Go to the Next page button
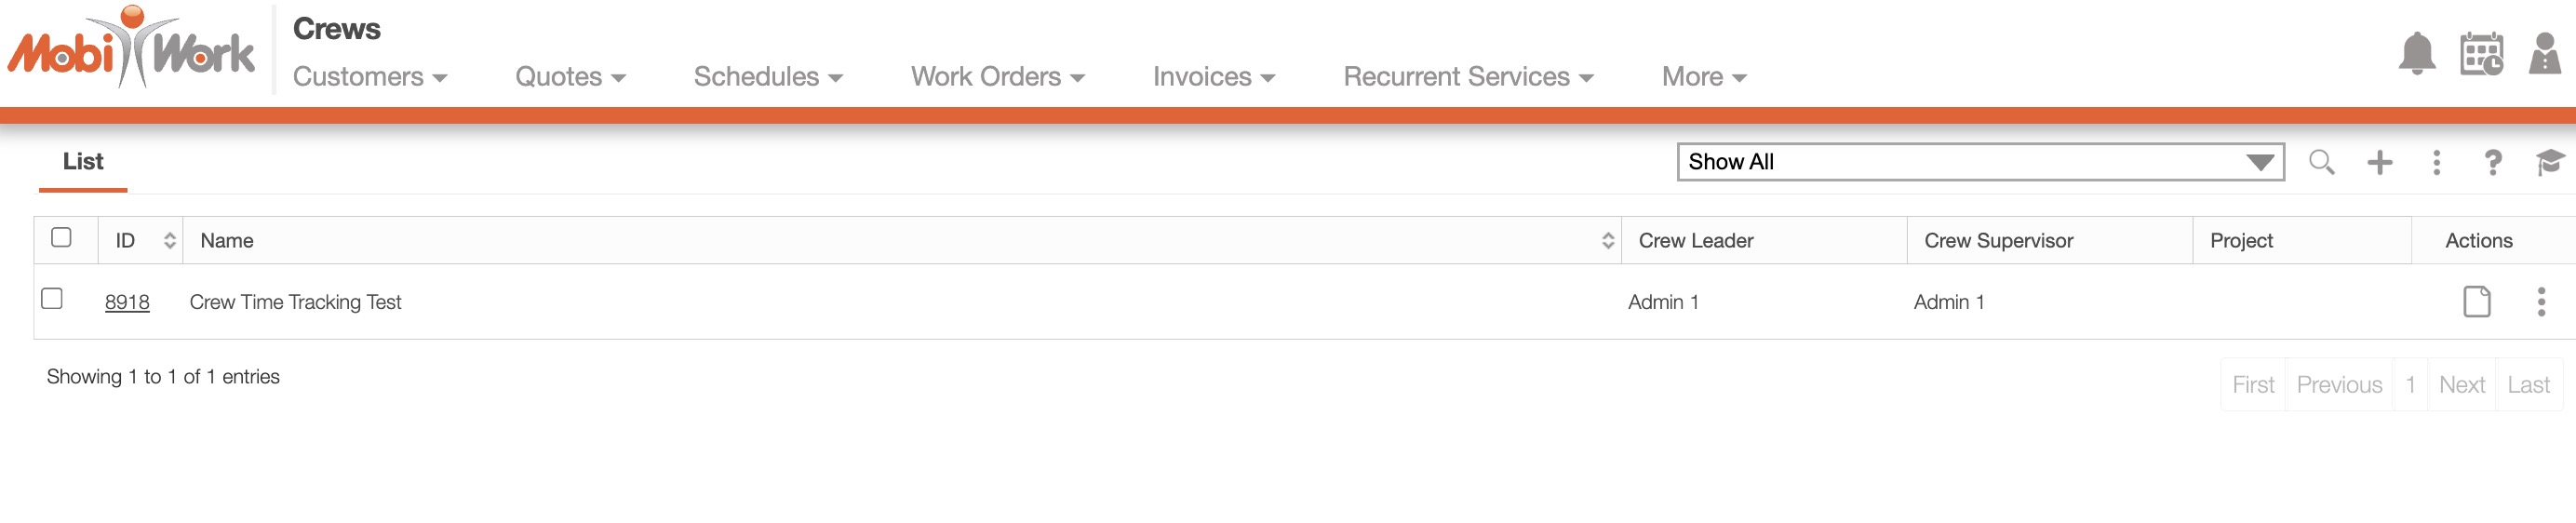Image resolution: width=2576 pixels, height=523 pixels. (2461, 385)
